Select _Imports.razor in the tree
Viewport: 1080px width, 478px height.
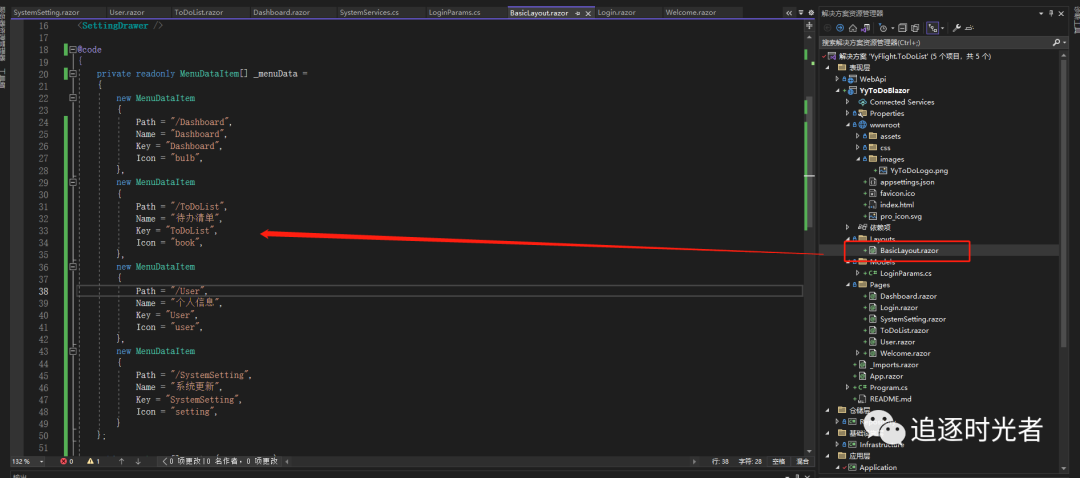tap(894, 365)
